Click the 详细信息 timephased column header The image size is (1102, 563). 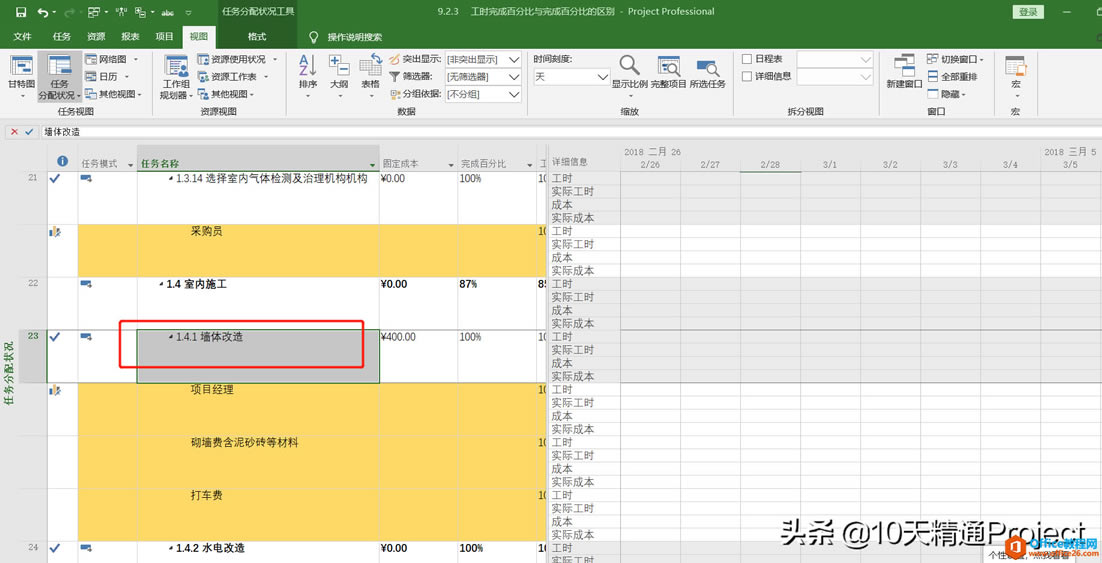[x=583, y=159]
